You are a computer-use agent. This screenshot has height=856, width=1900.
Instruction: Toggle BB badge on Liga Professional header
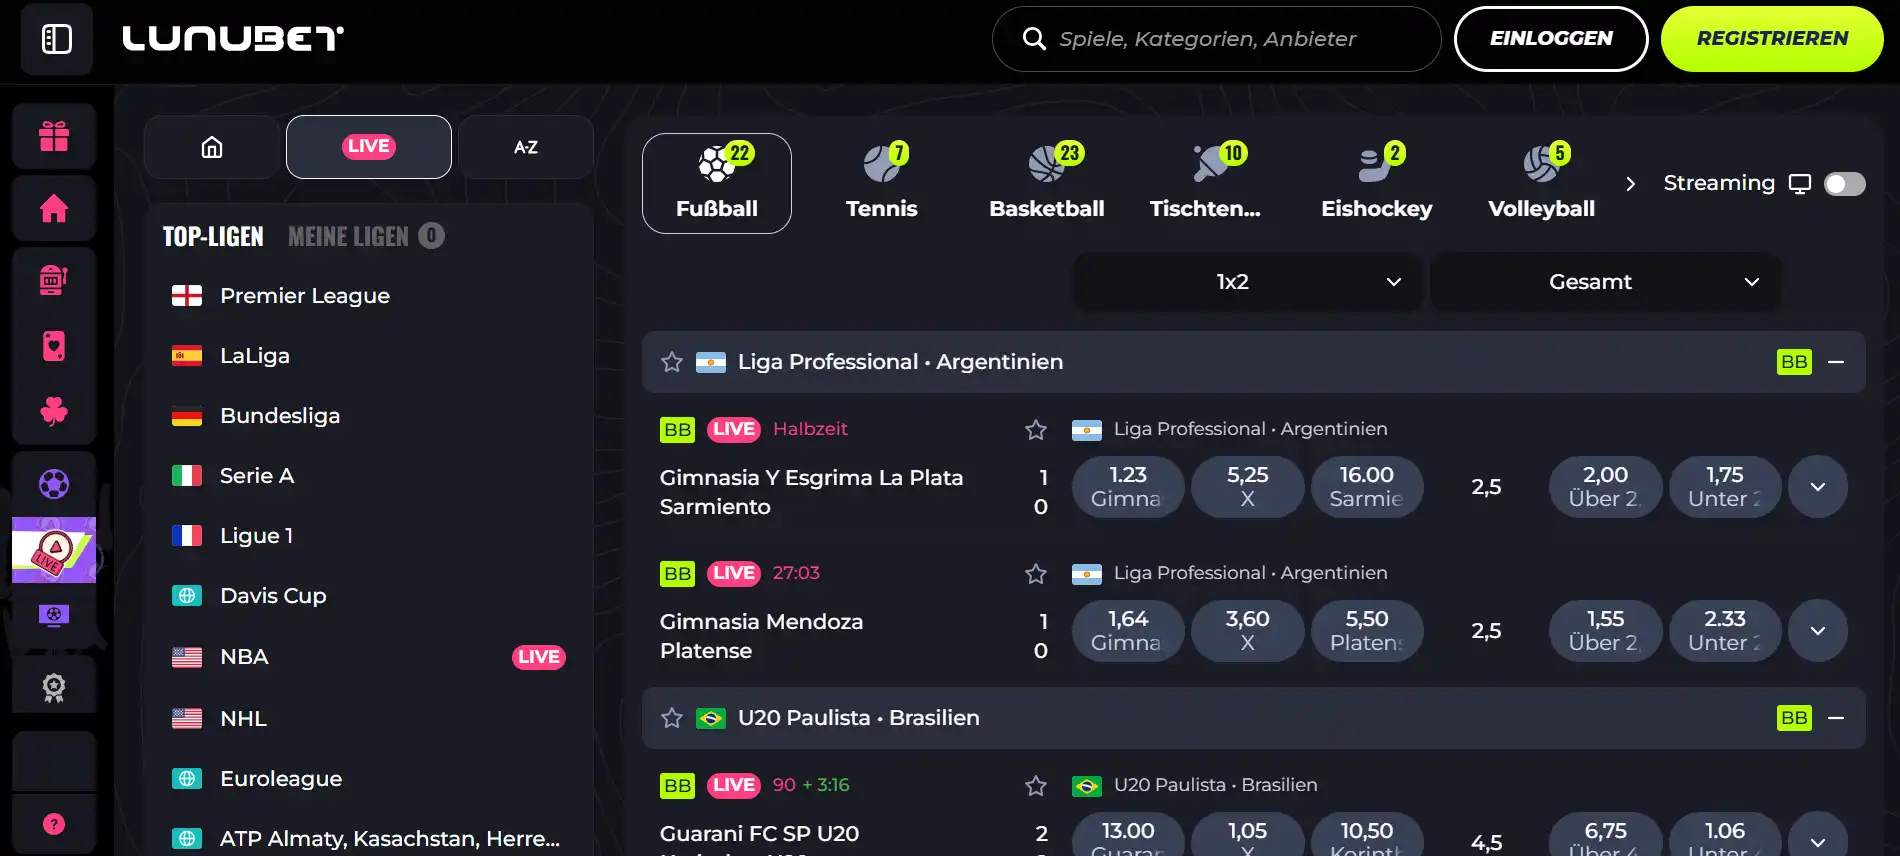pyautogui.click(x=1794, y=362)
